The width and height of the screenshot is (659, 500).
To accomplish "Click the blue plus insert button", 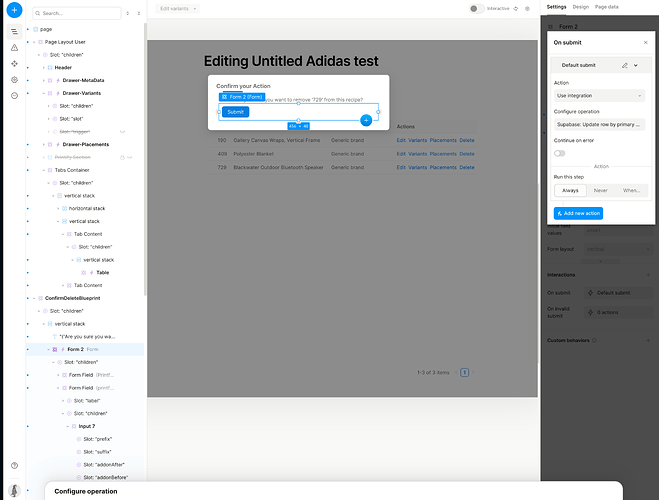I will 14,10.
